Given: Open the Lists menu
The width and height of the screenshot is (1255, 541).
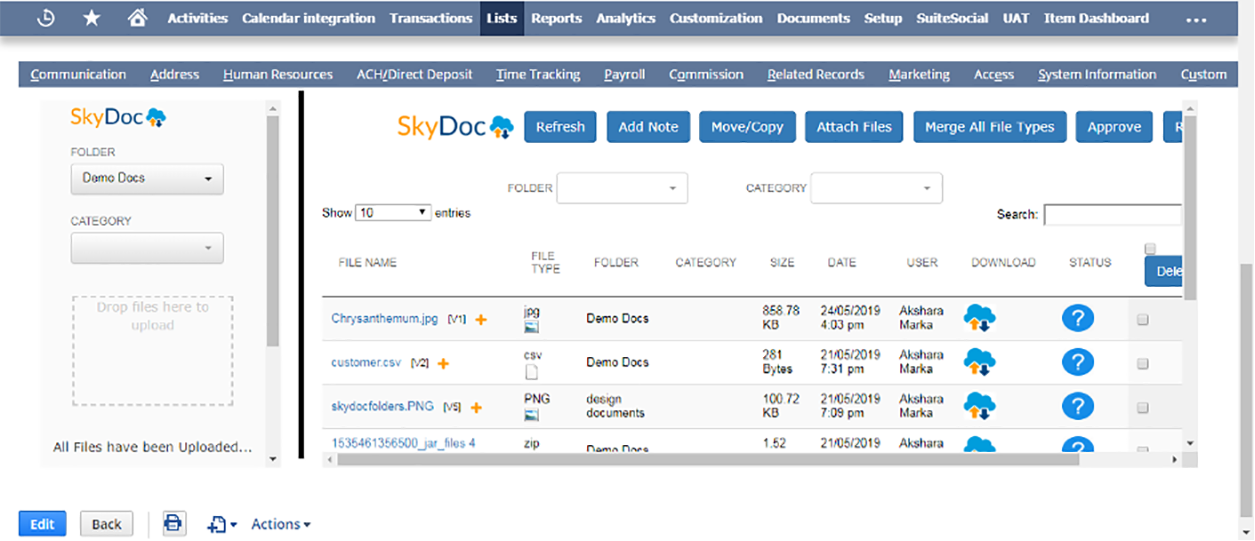Looking at the screenshot, I should [x=501, y=18].
